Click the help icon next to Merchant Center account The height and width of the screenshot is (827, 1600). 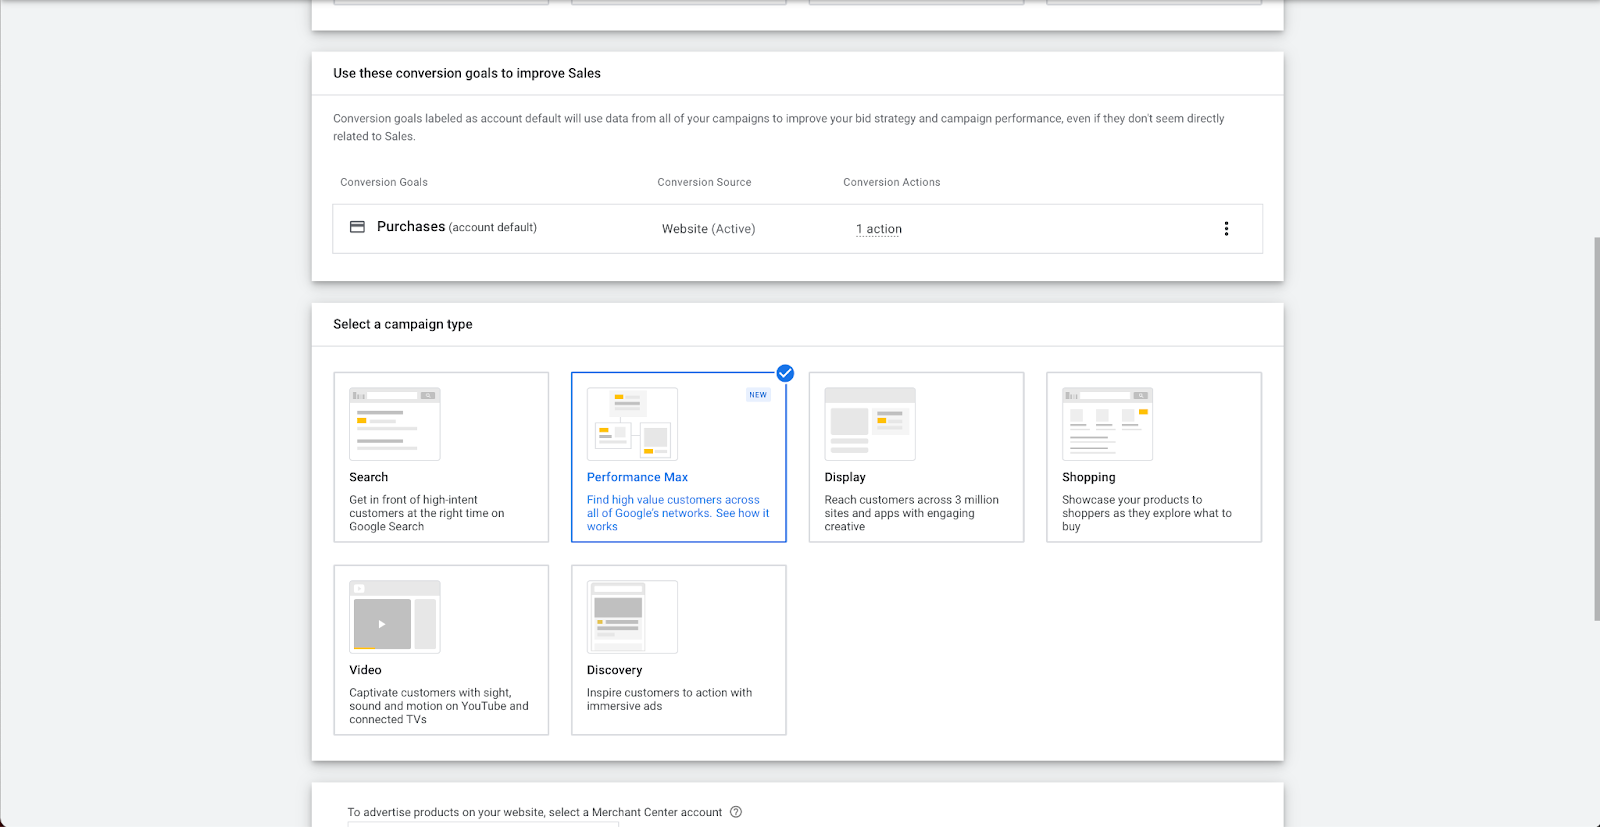pyautogui.click(x=736, y=812)
